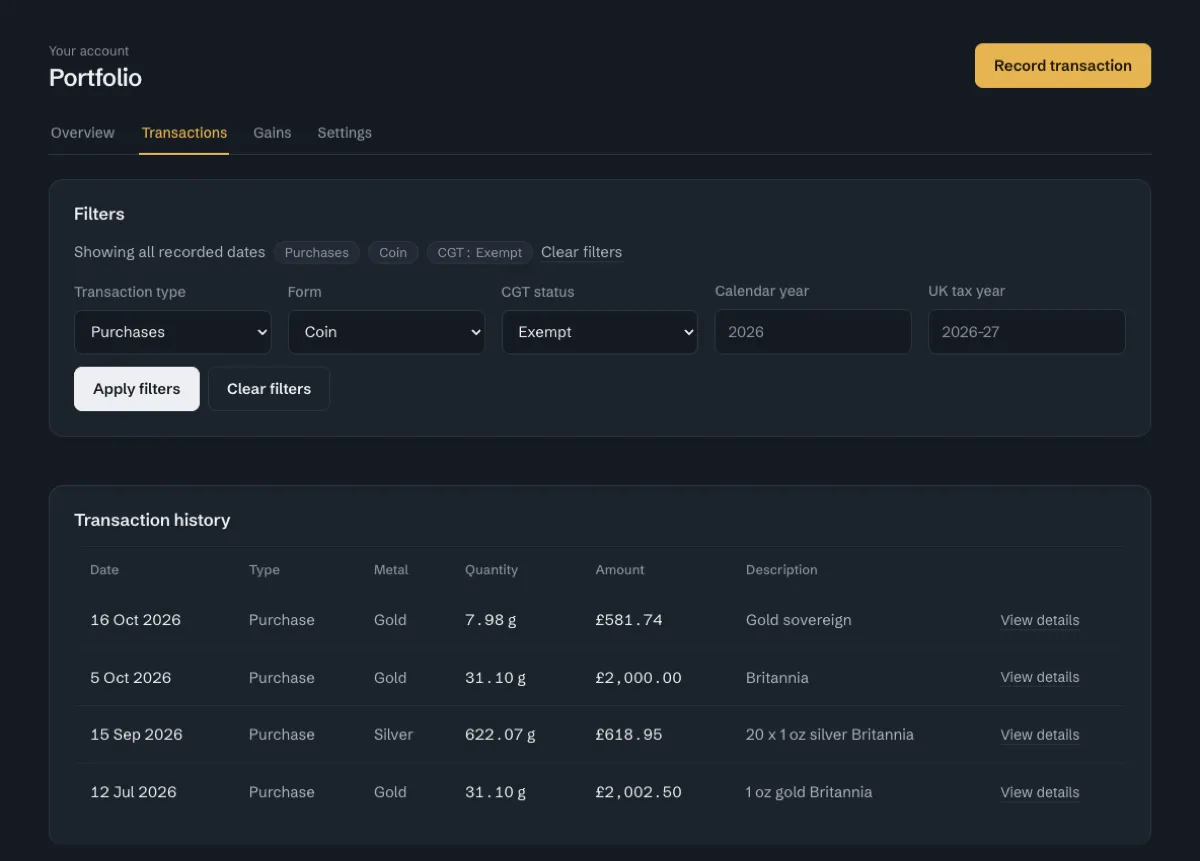
Task: Apply filters with the white button
Action: [x=137, y=389]
